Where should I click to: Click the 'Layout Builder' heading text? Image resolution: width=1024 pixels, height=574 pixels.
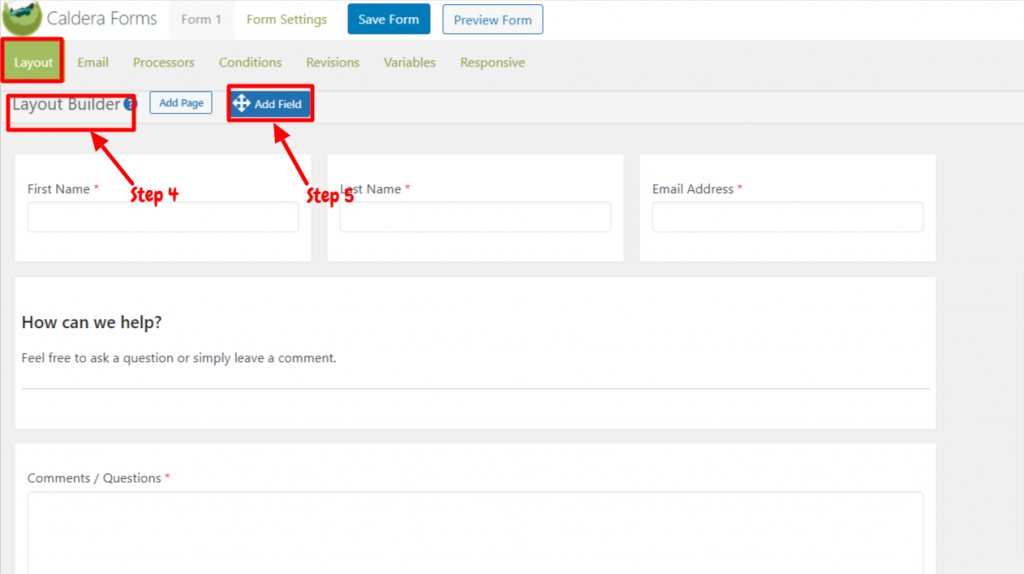(x=66, y=104)
